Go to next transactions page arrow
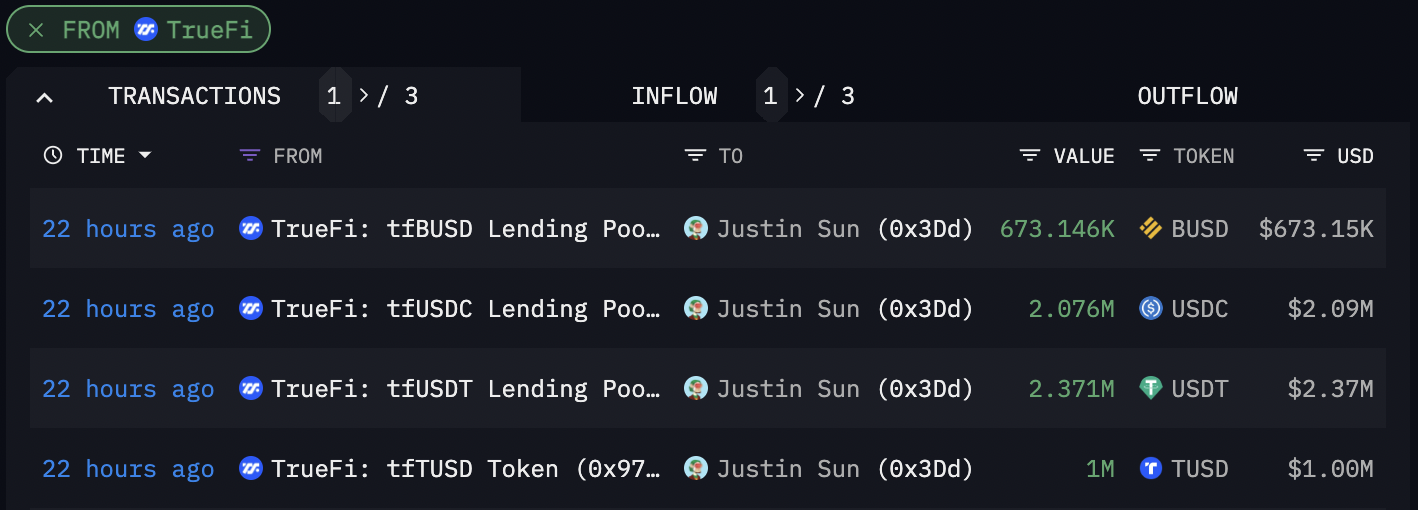This screenshot has height=510, width=1418. 364,96
